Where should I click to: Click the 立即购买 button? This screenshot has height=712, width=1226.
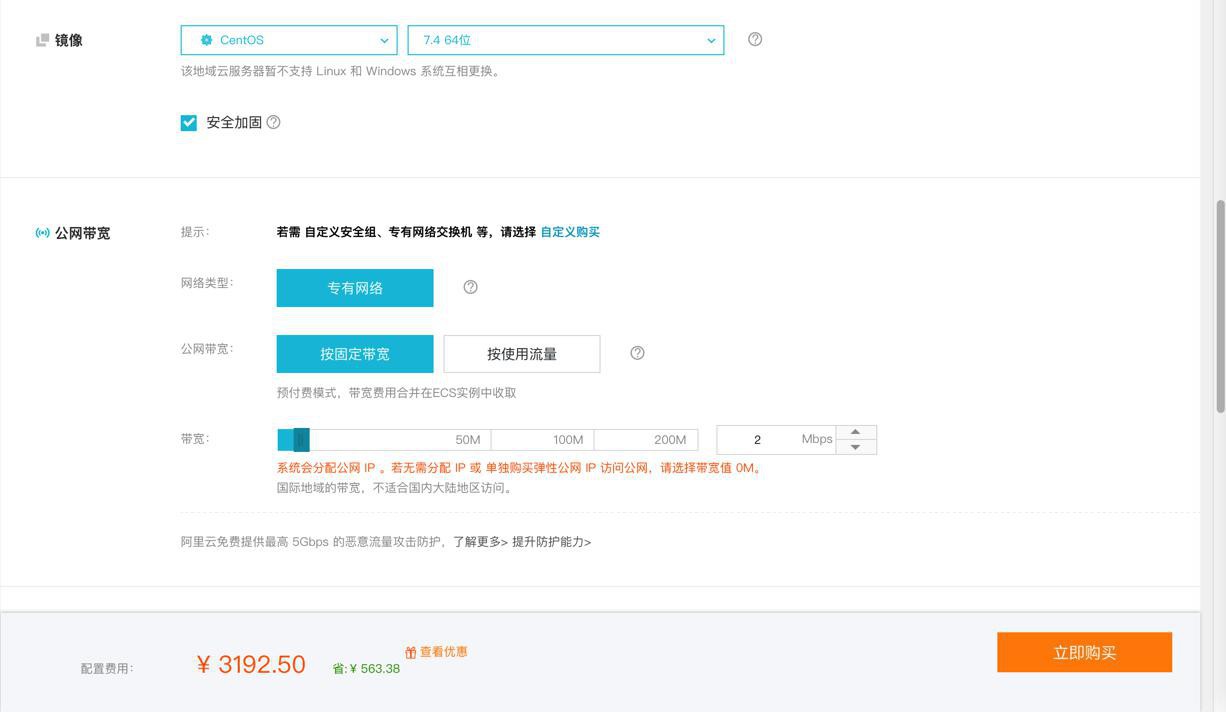click(1084, 652)
